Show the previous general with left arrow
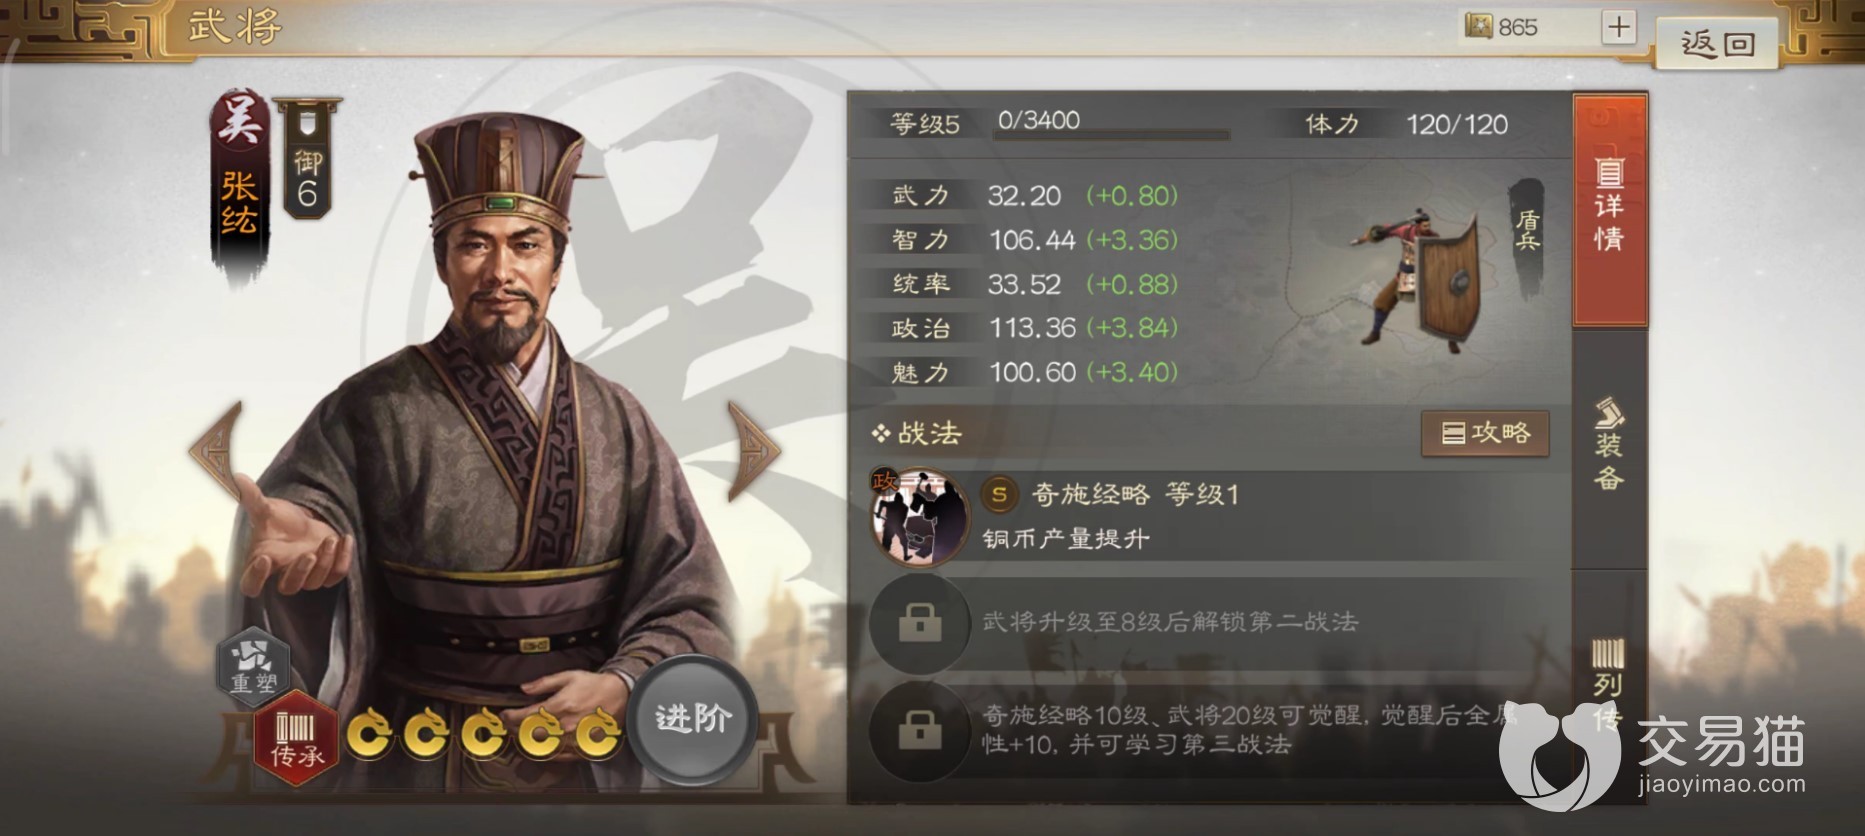1865x836 pixels. click(x=217, y=451)
